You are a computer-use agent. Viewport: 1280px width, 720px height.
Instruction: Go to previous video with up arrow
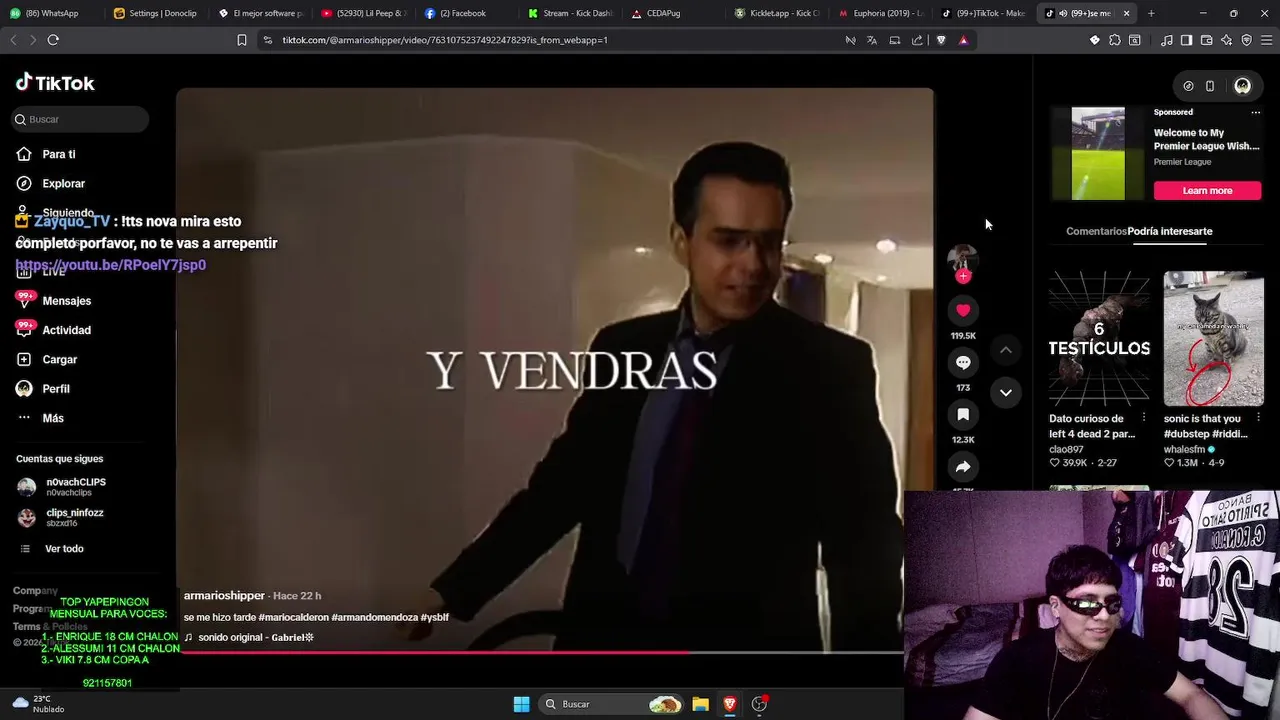(1006, 350)
